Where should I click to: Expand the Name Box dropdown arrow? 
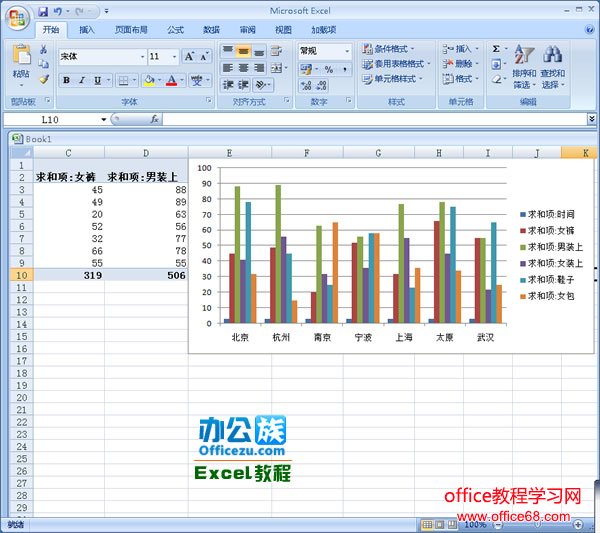pyautogui.click(x=103, y=119)
